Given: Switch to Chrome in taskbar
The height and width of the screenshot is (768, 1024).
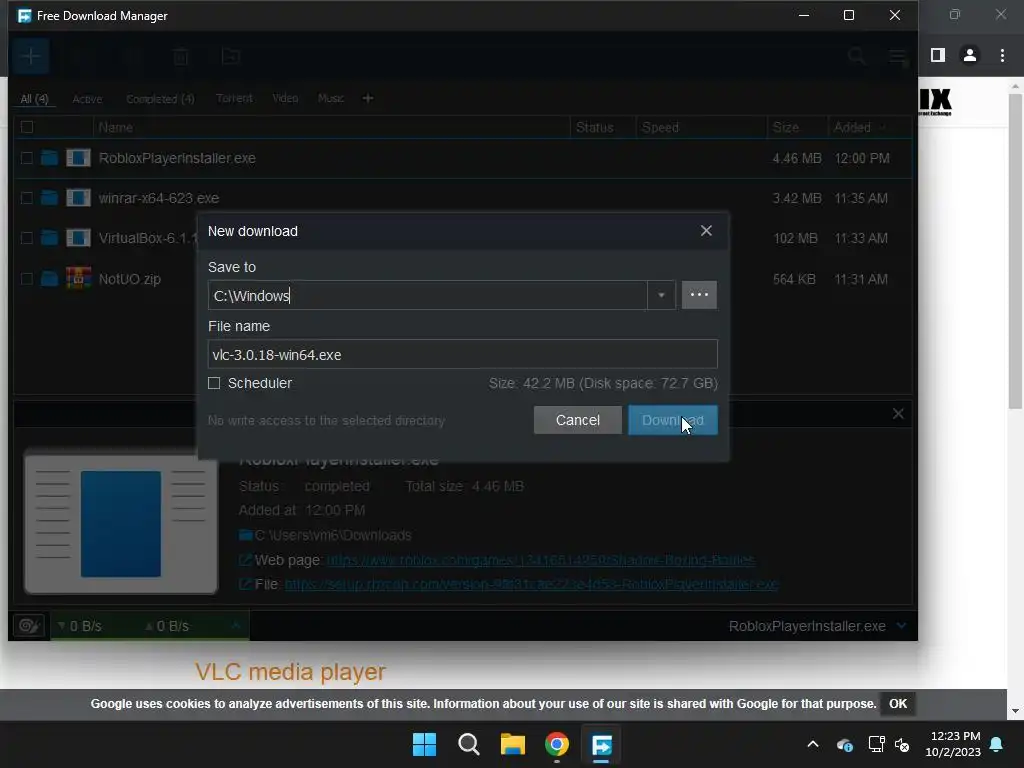Looking at the screenshot, I should [557, 744].
